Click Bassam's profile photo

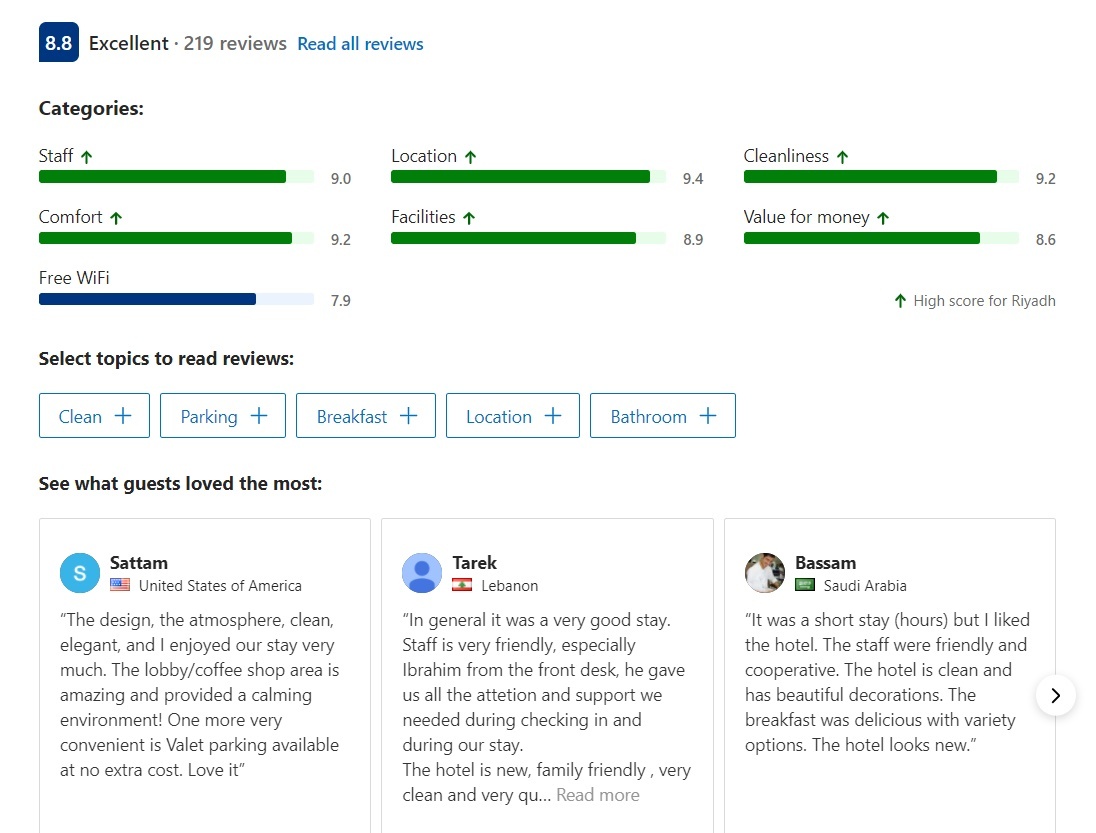click(x=765, y=573)
